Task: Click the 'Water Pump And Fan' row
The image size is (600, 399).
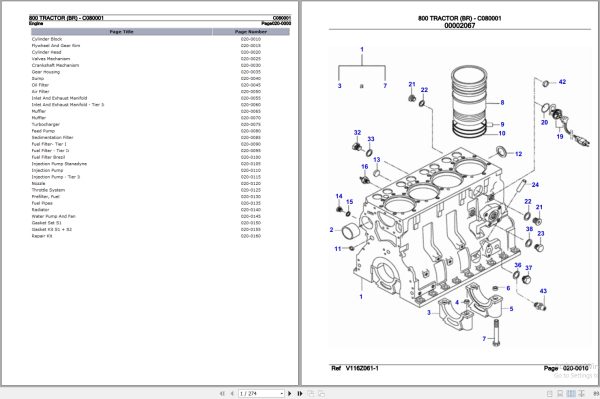Action: pyautogui.click(x=160, y=216)
